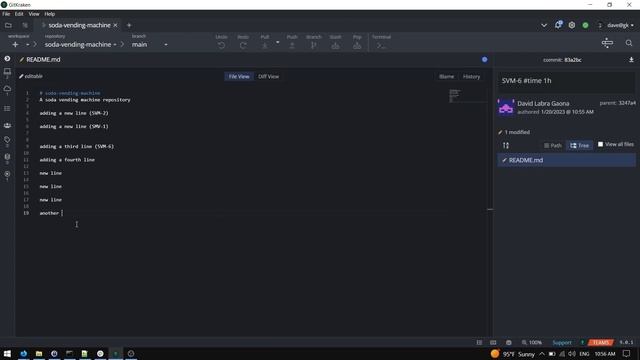Click the commit message SVM-6 #time 1h
Screen dimensions: 640x360
[x=527, y=81]
